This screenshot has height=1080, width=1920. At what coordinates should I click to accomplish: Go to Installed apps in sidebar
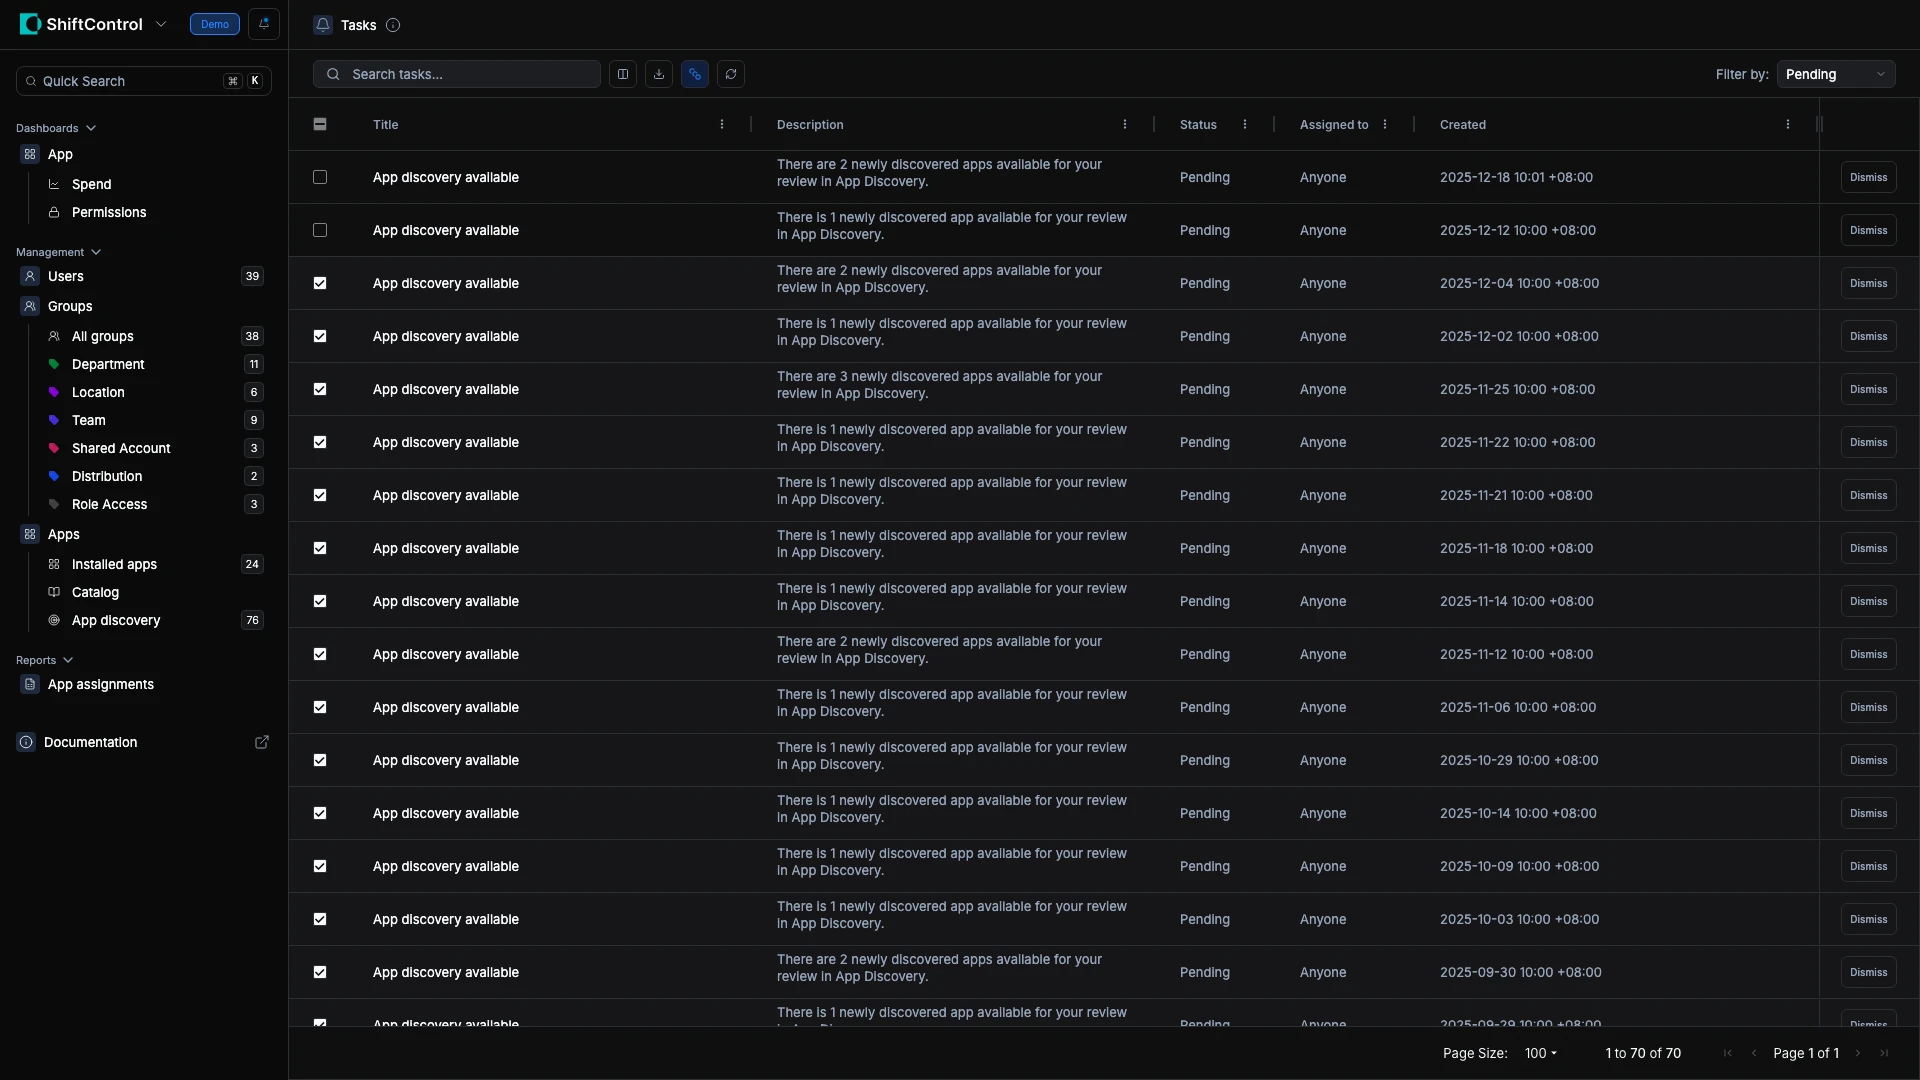(x=114, y=564)
